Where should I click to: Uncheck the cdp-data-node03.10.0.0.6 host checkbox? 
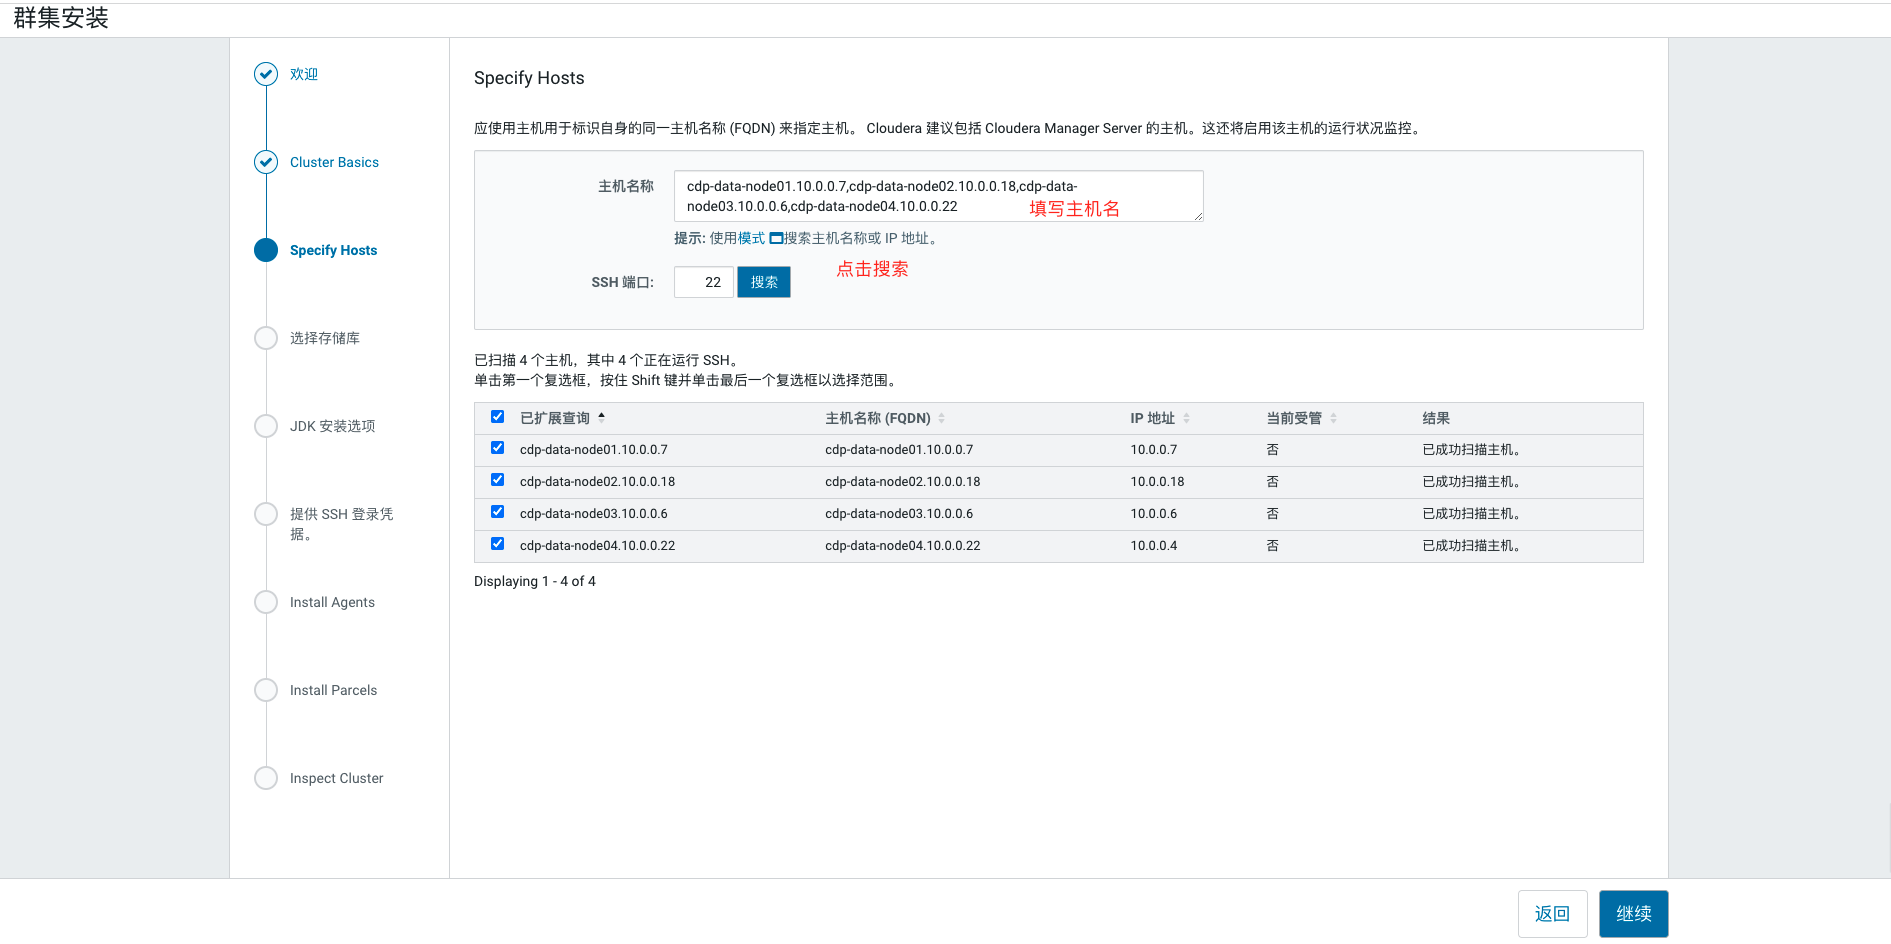pos(498,513)
